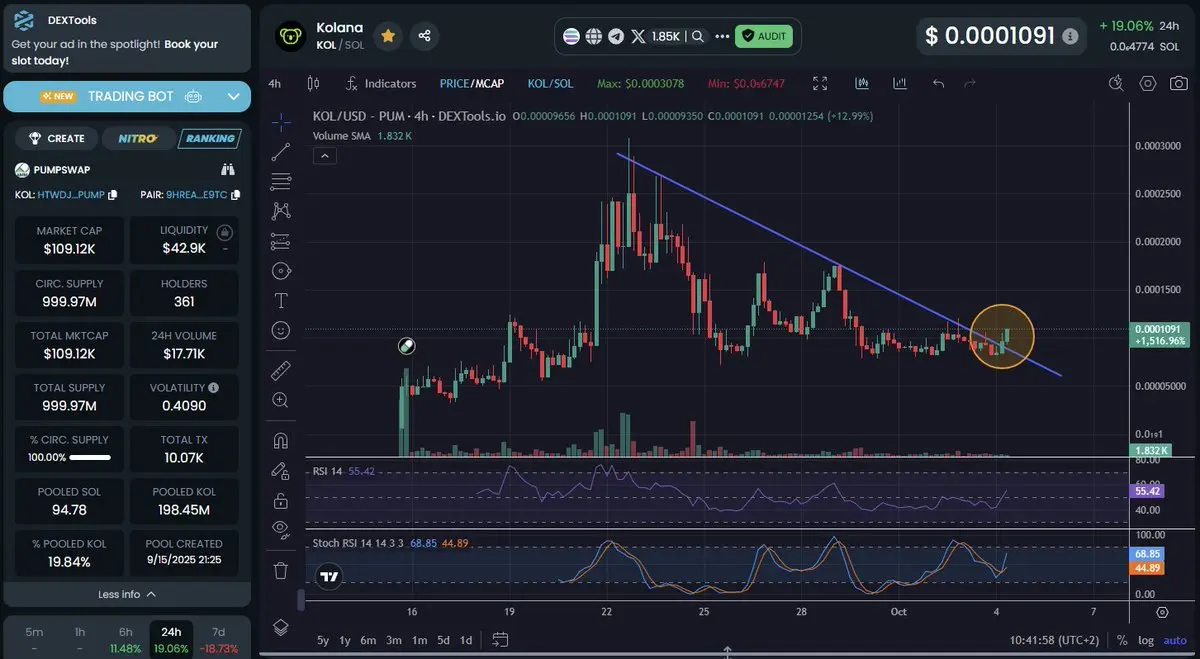Set chart range to 1d
Screen dimensions: 1200x659
click(x=466, y=640)
